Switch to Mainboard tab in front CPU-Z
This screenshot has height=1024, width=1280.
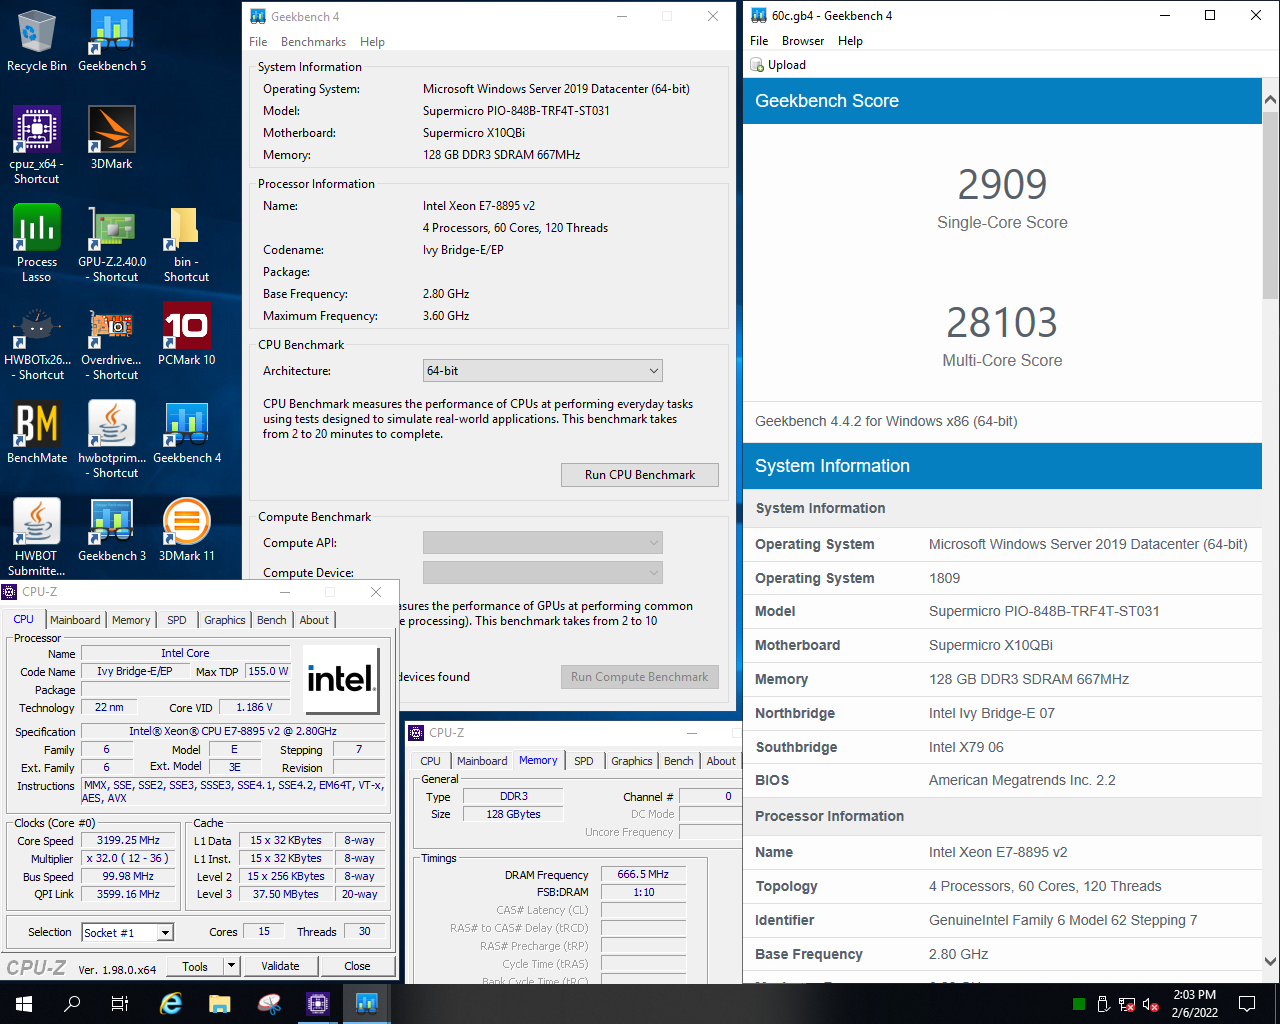75,620
